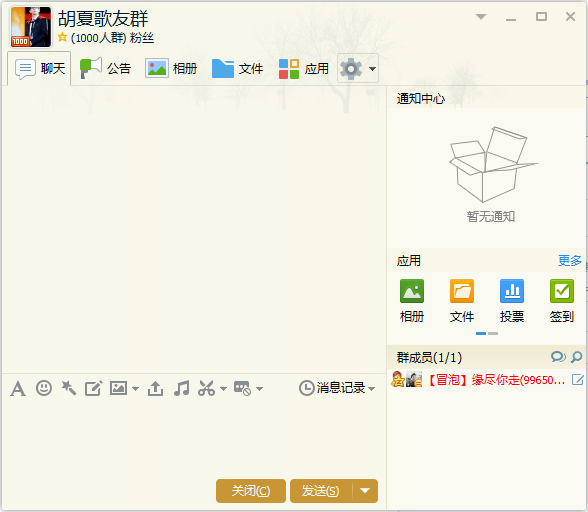Click the music note share icon

click(x=182, y=388)
